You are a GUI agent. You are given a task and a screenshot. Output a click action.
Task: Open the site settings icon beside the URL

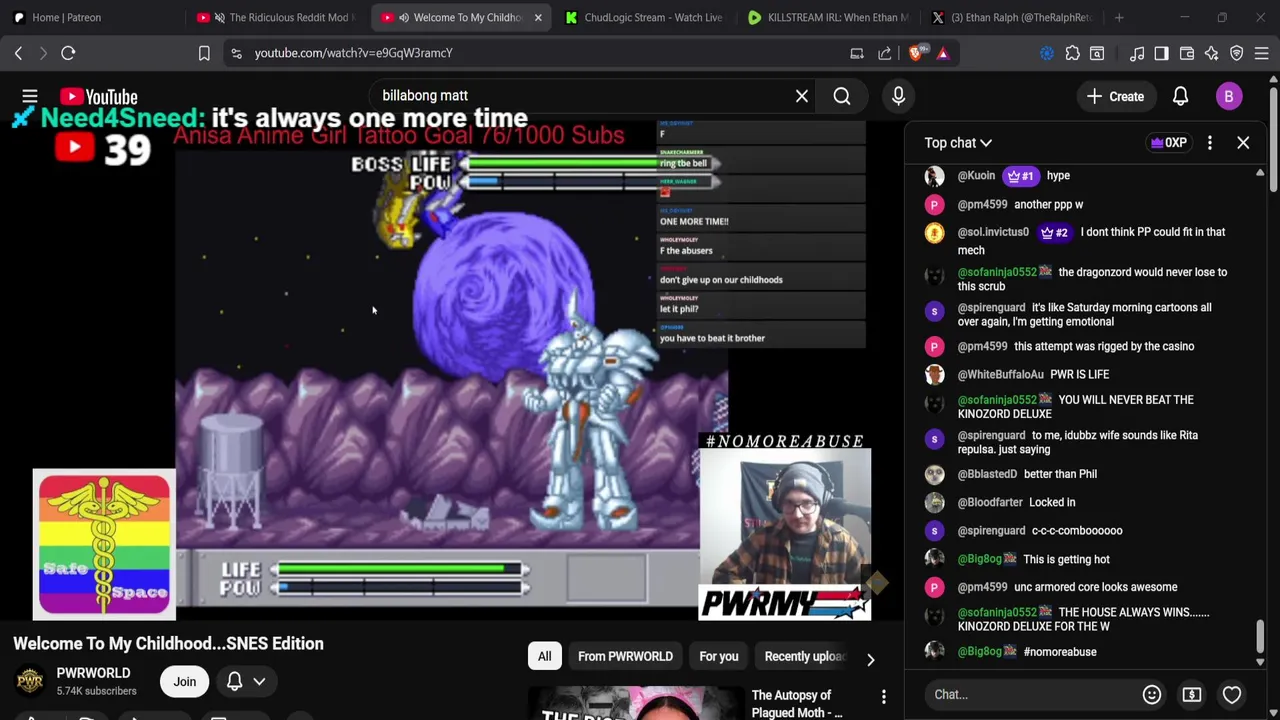tap(236, 53)
